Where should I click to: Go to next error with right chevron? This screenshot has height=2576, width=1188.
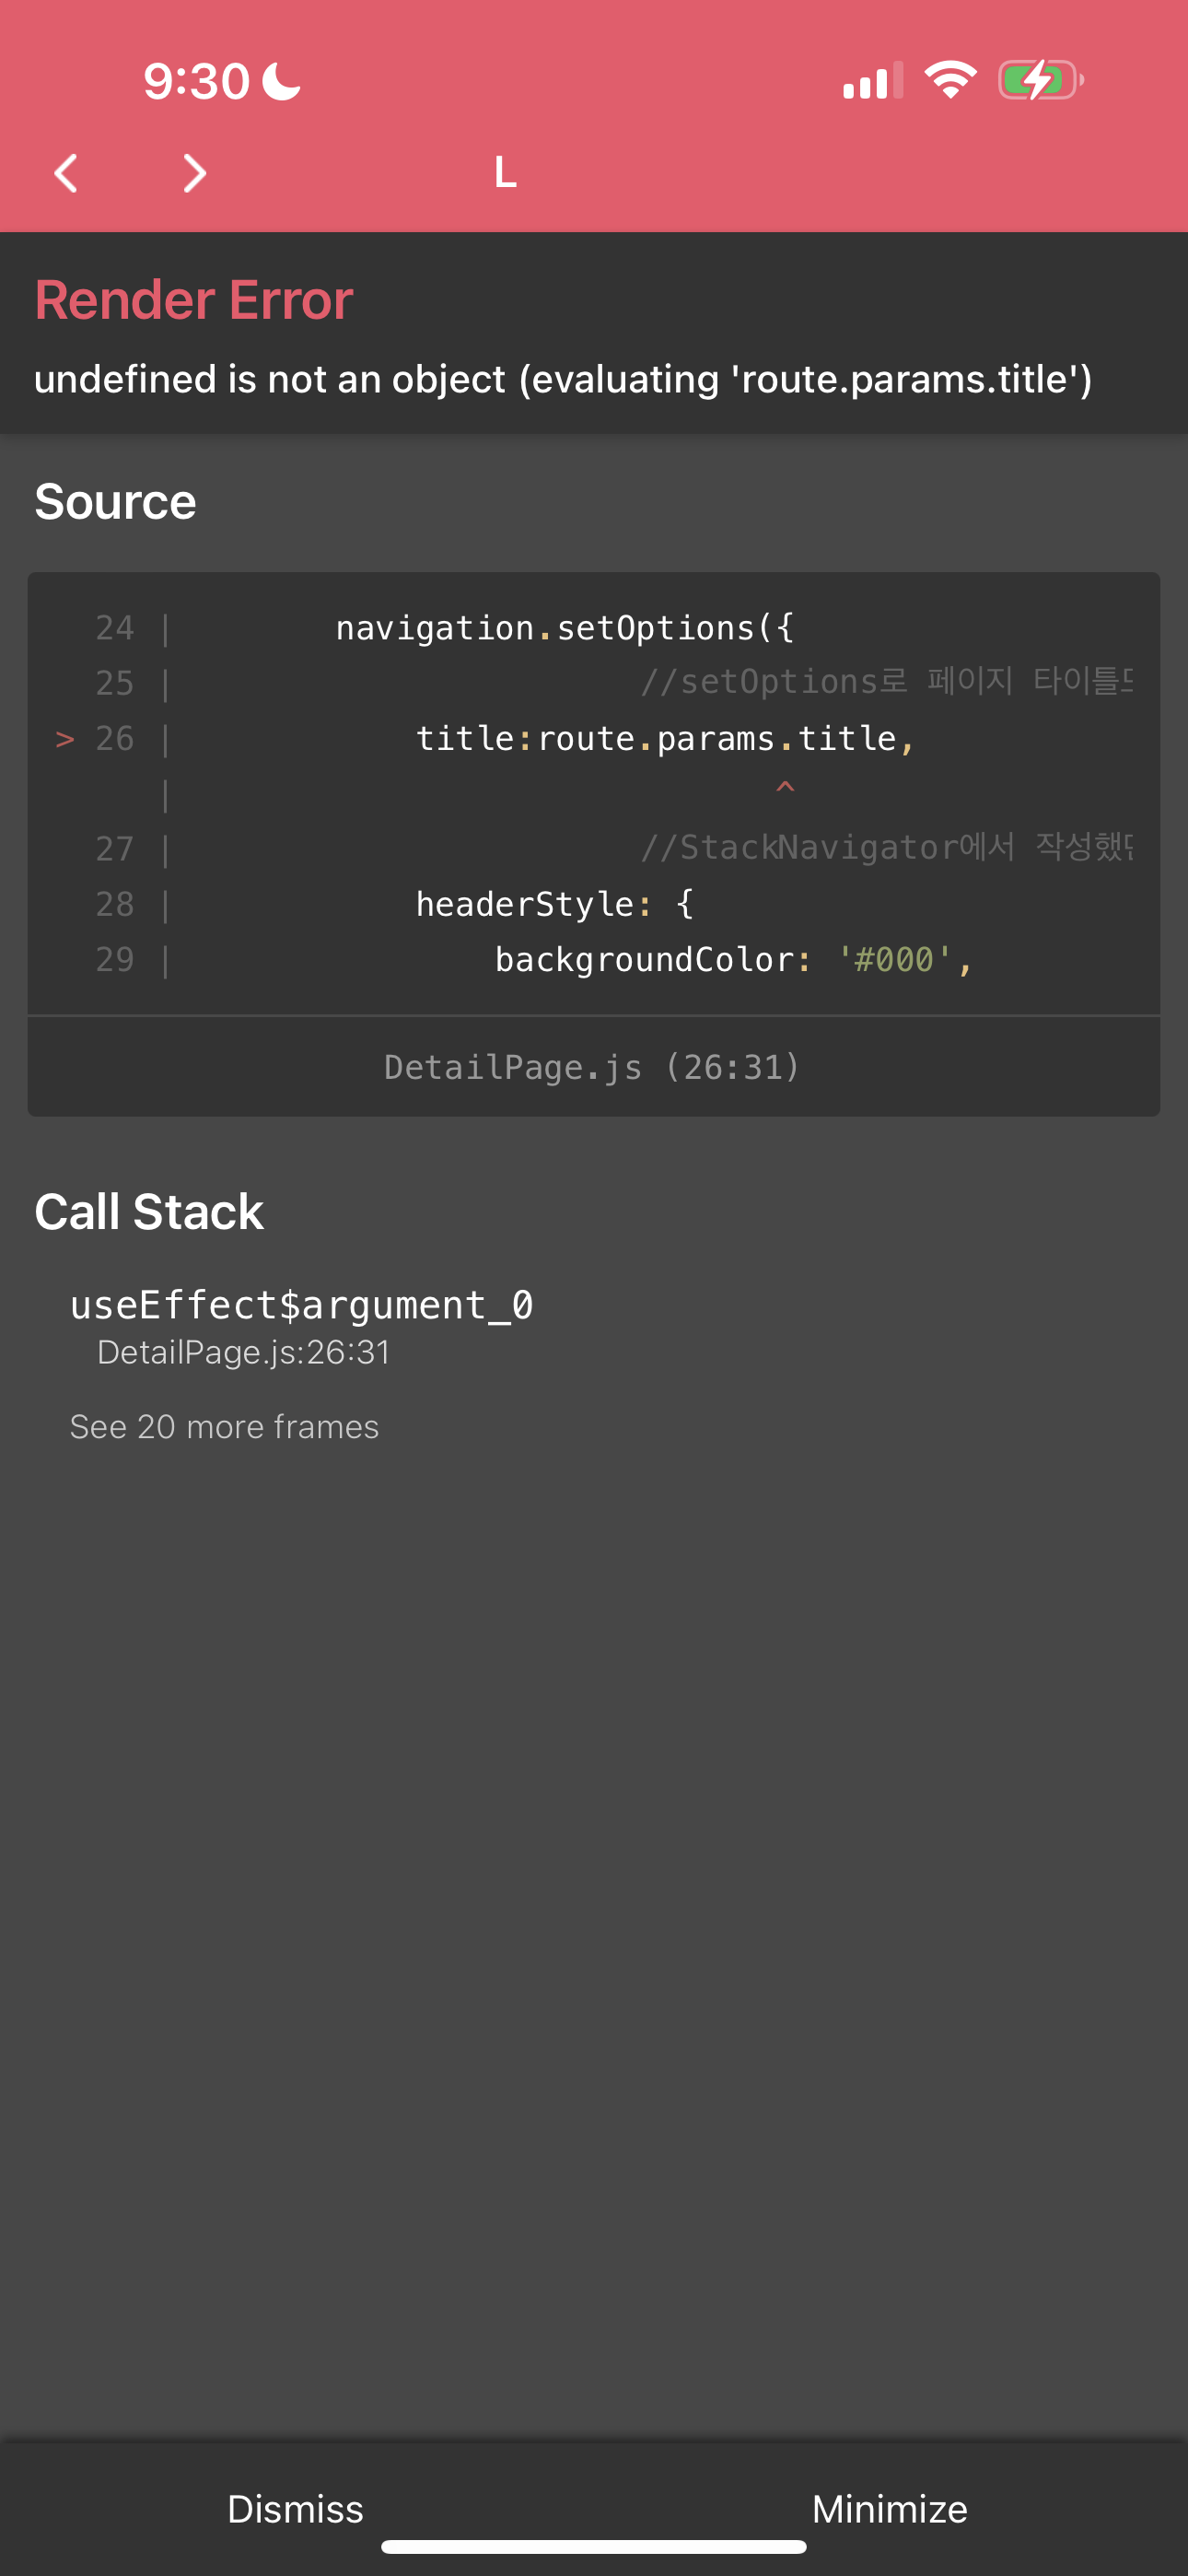click(x=195, y=173)
